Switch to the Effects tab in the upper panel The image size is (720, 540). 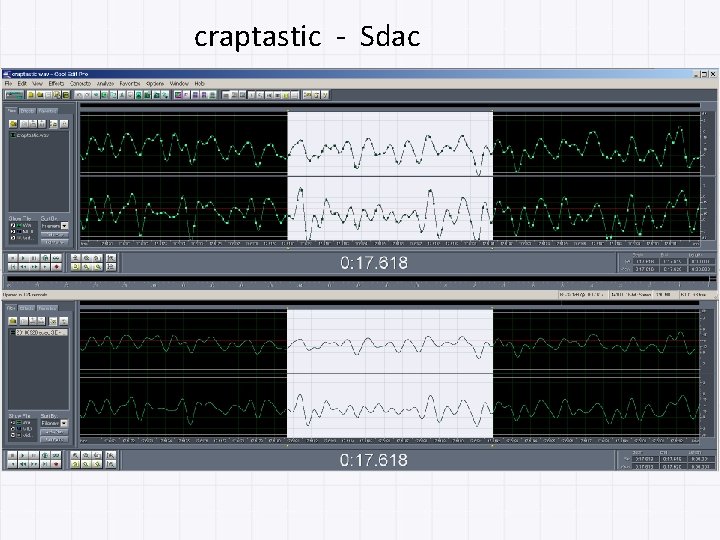pyautogui.click(x=28, y=111)
